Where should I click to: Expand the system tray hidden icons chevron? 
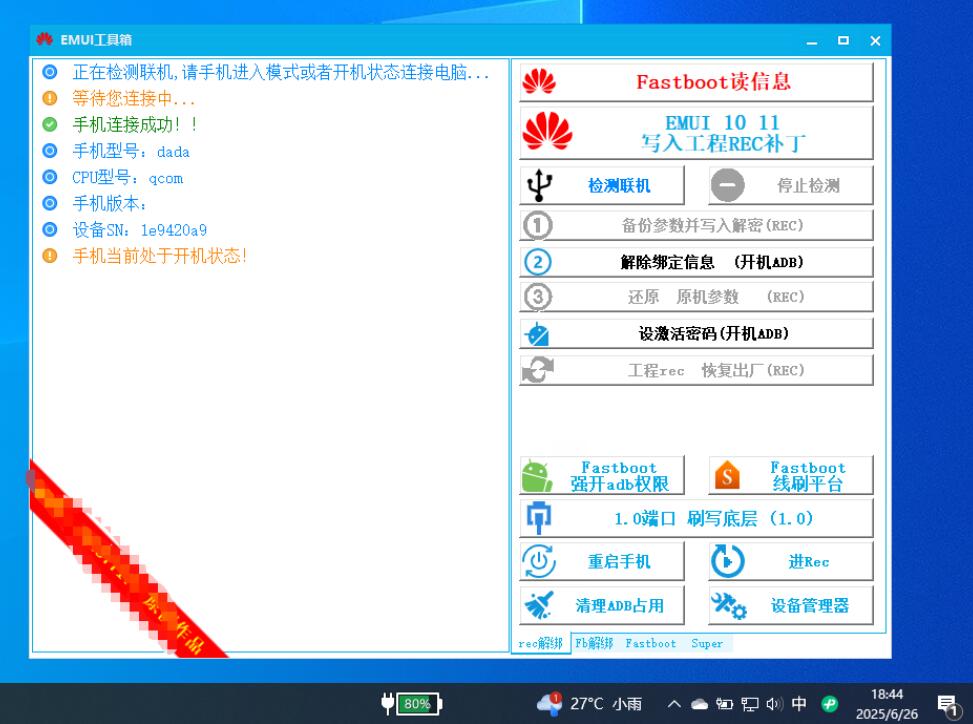click(675, 704)
